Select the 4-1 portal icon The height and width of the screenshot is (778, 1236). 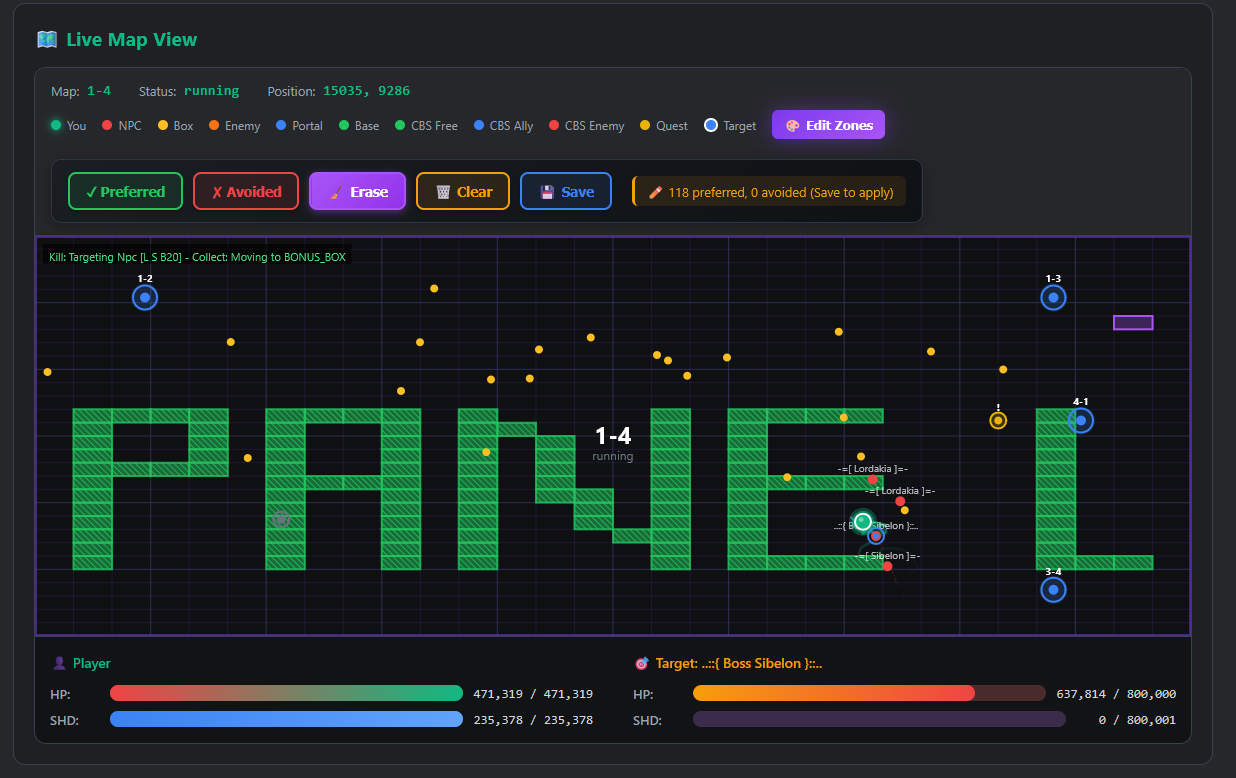[1080, 420]
